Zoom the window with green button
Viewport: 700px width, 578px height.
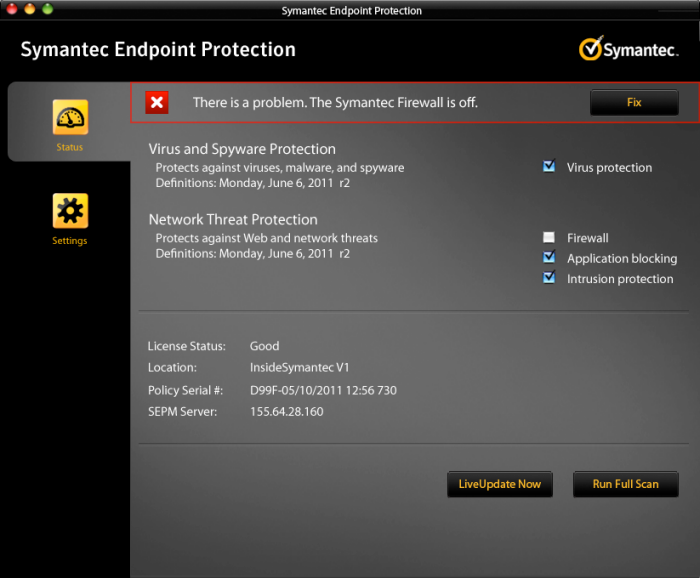47,8
